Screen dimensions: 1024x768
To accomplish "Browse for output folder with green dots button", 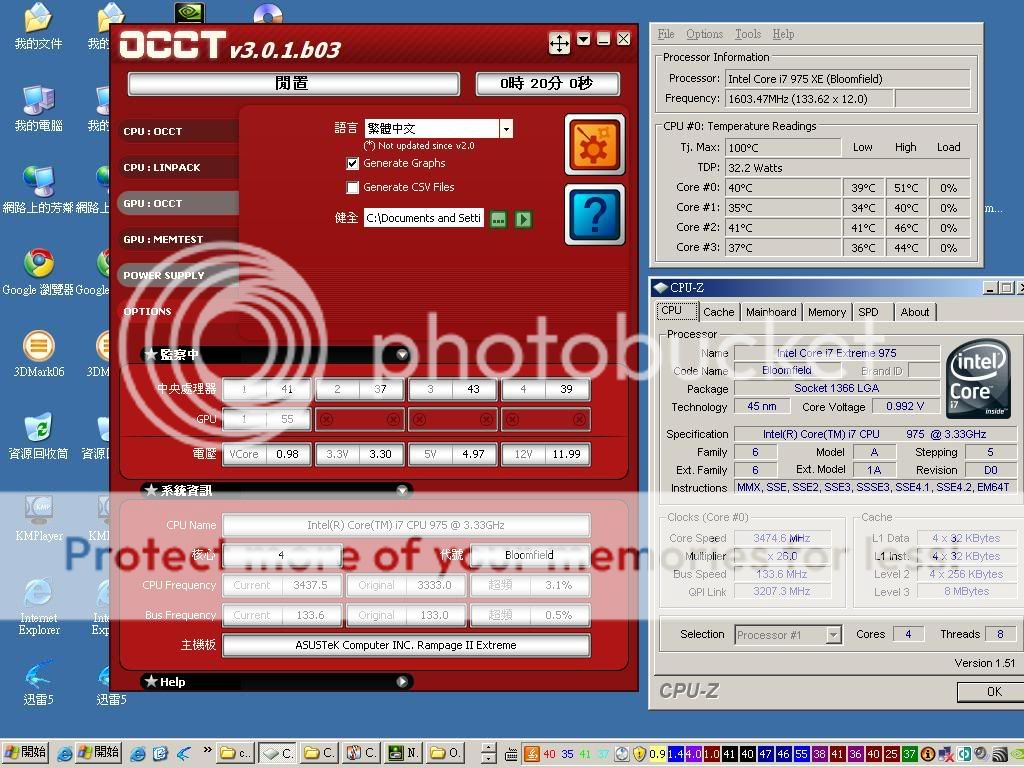I will tap(498, 219).
